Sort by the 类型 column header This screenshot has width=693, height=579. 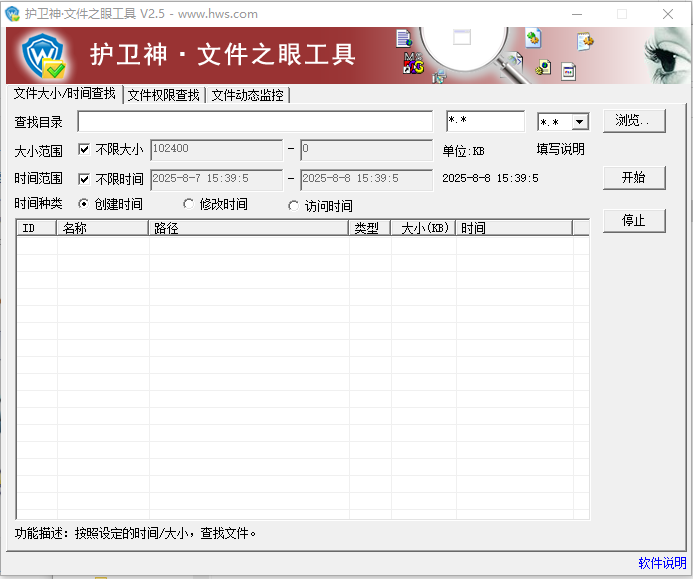click(370, 228)
